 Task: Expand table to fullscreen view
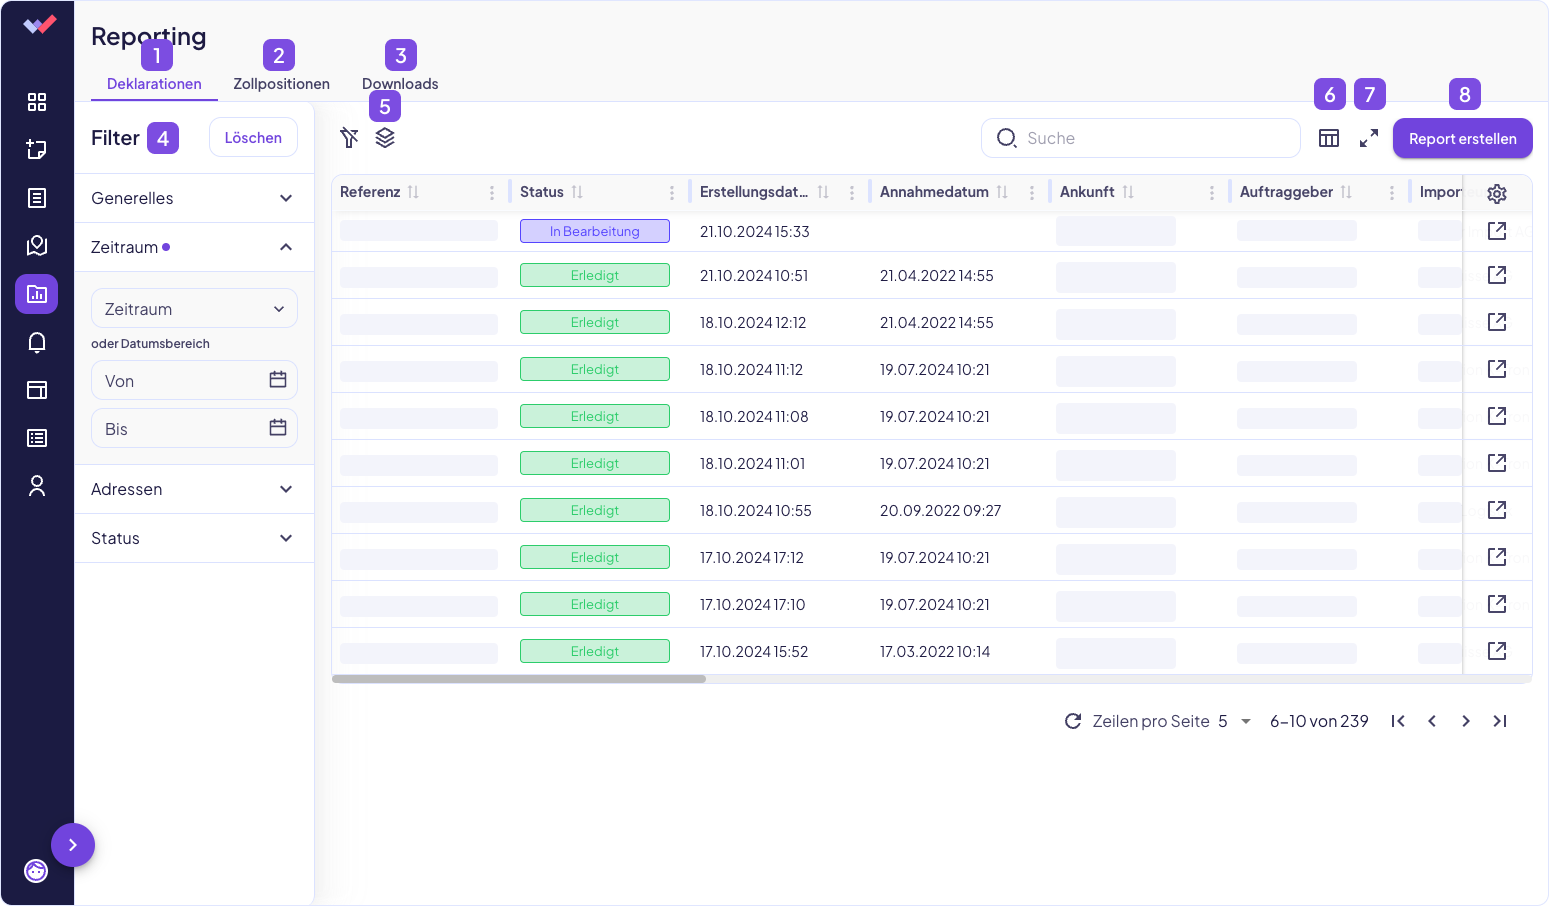[x=1369, y=139]
